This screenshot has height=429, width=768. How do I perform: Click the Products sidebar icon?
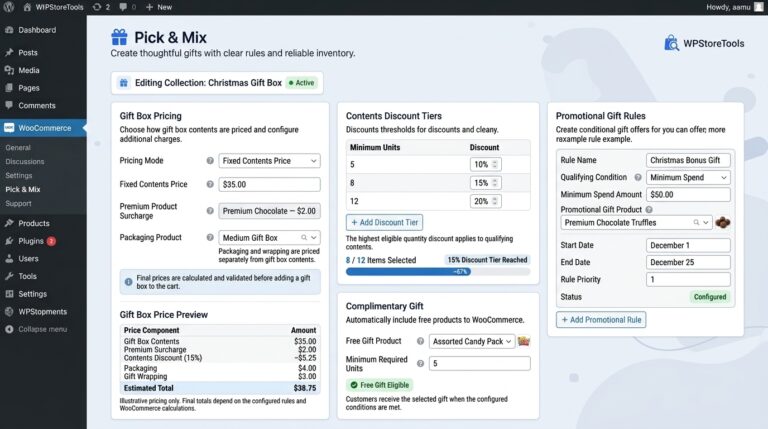[x=9, y=223]
